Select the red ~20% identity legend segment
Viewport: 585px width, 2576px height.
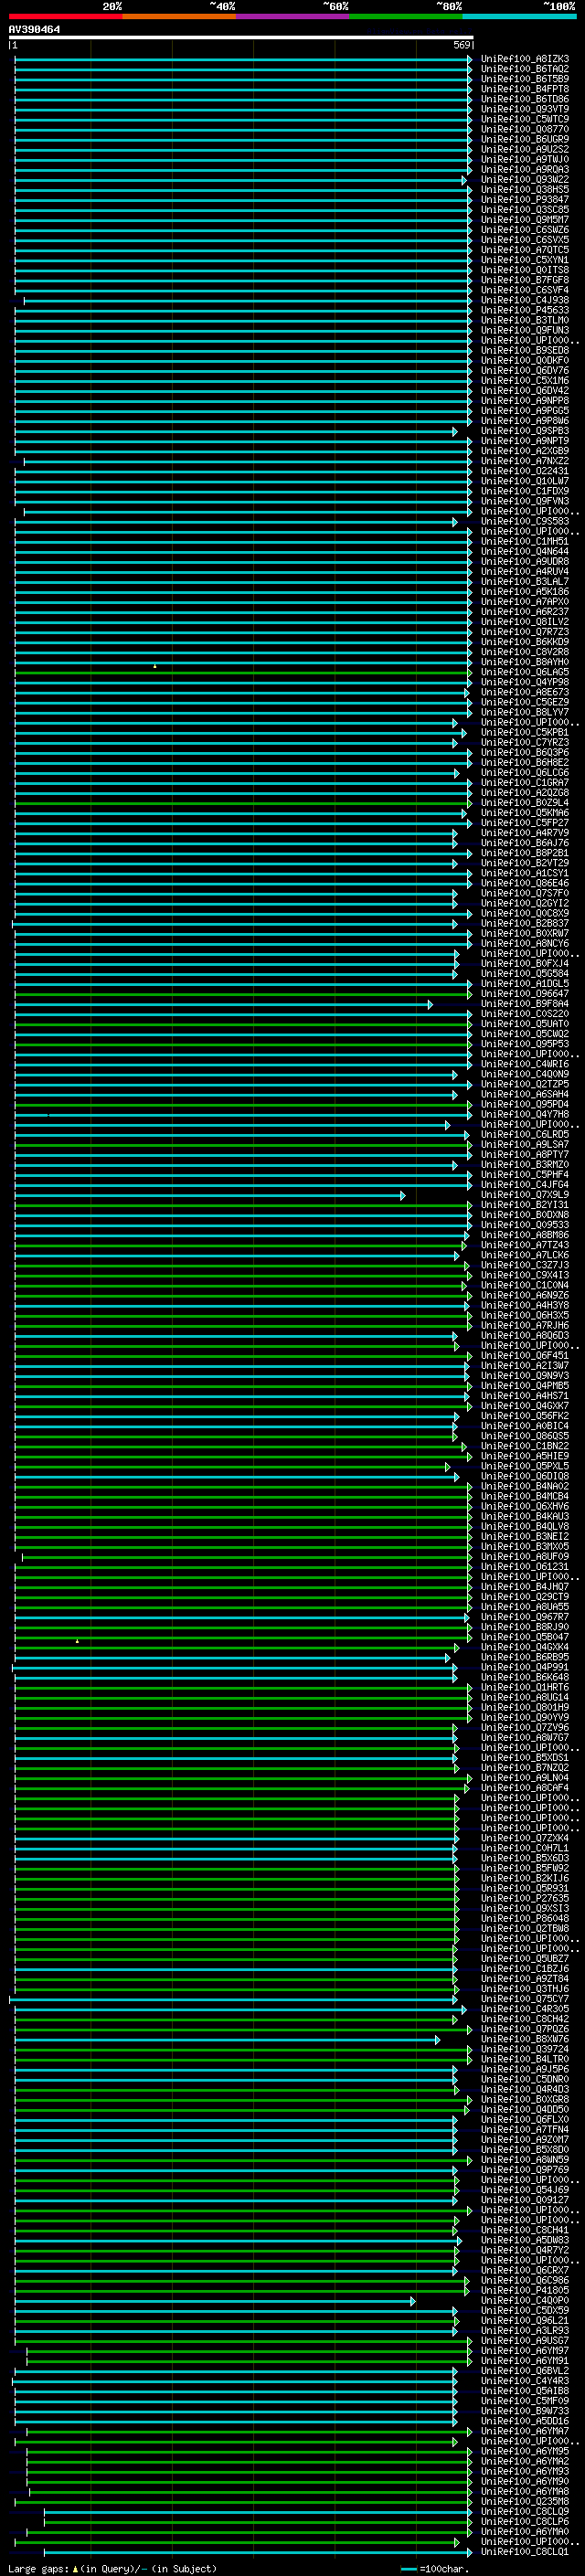(66, 16)
